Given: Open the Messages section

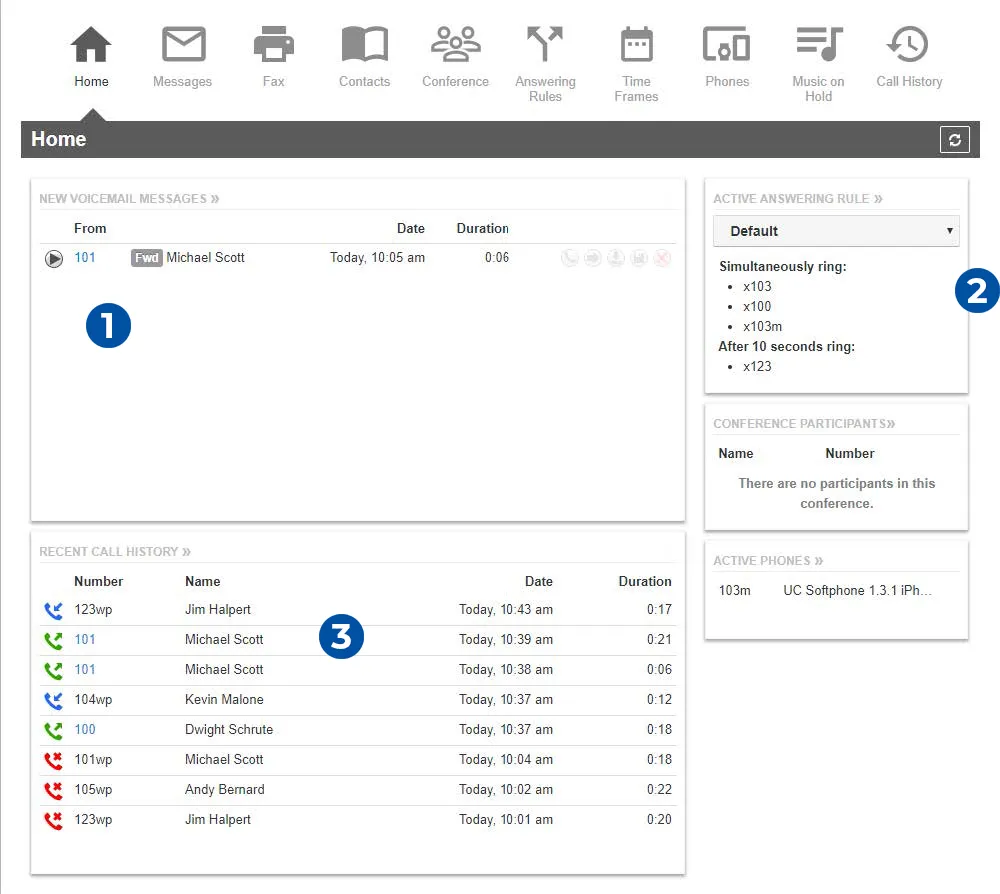Looking at the screenshot, I should tap(182, 57).
